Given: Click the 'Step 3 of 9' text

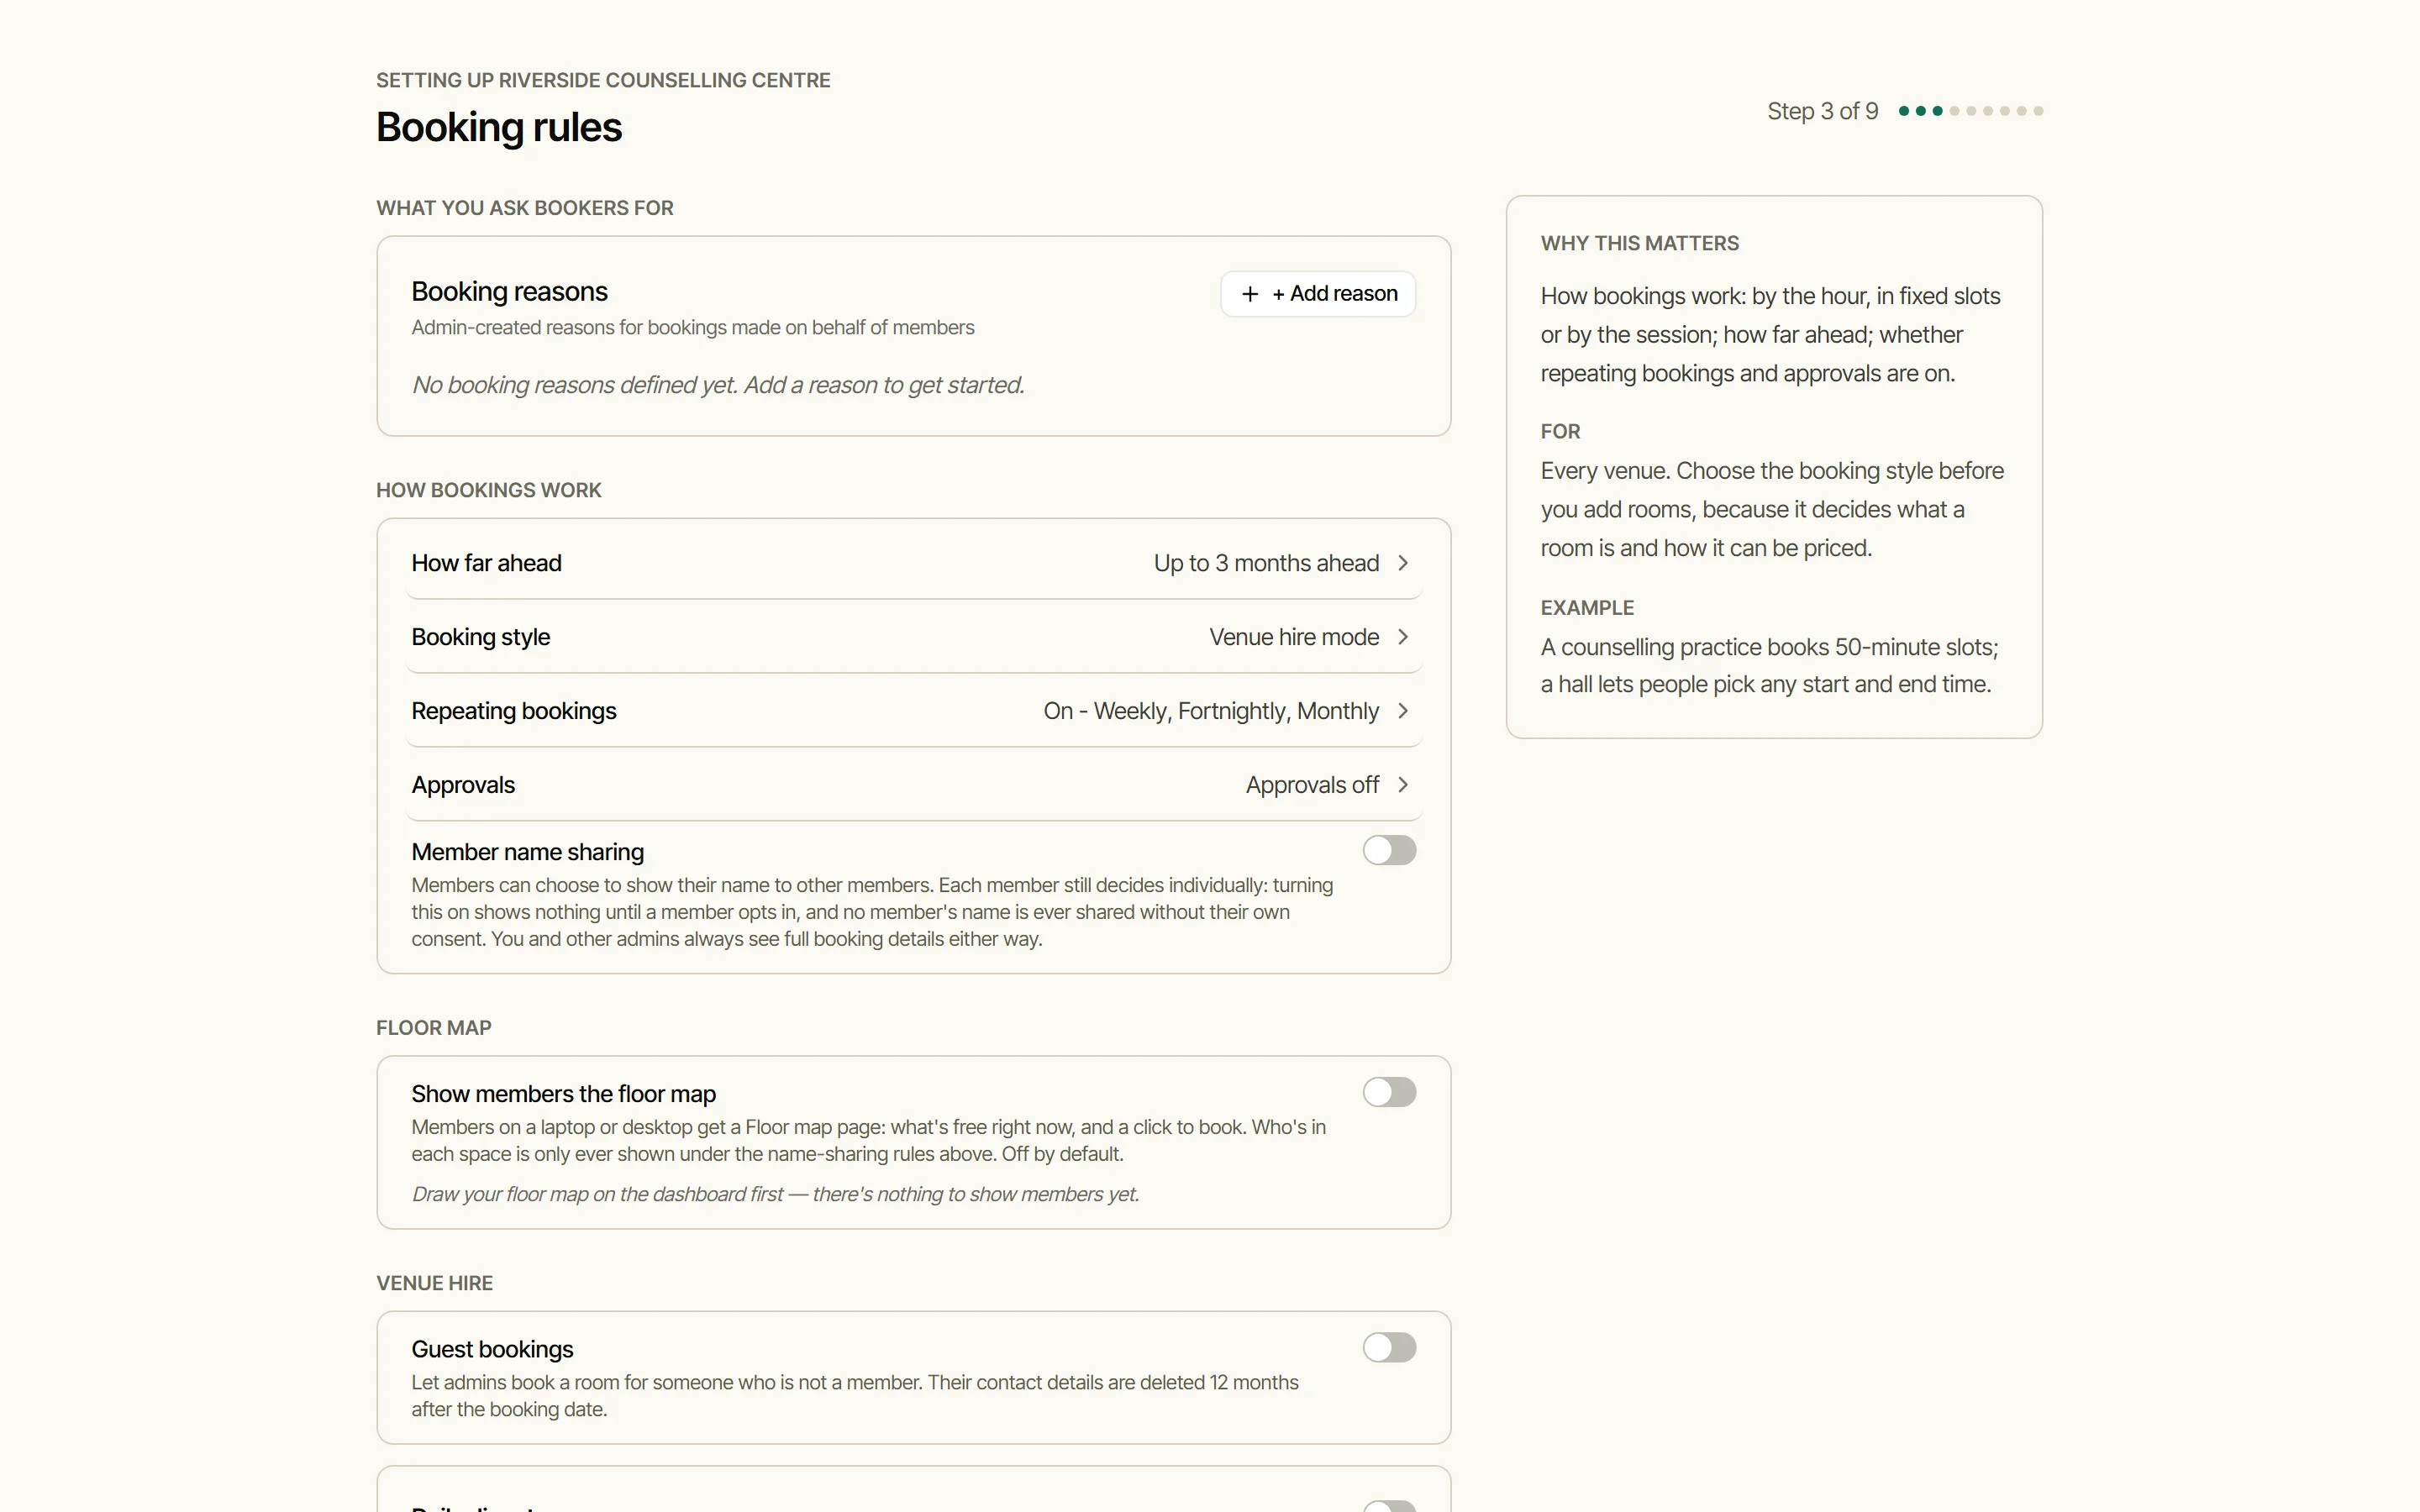Looking at the screenshot, I should (1822, 111).
